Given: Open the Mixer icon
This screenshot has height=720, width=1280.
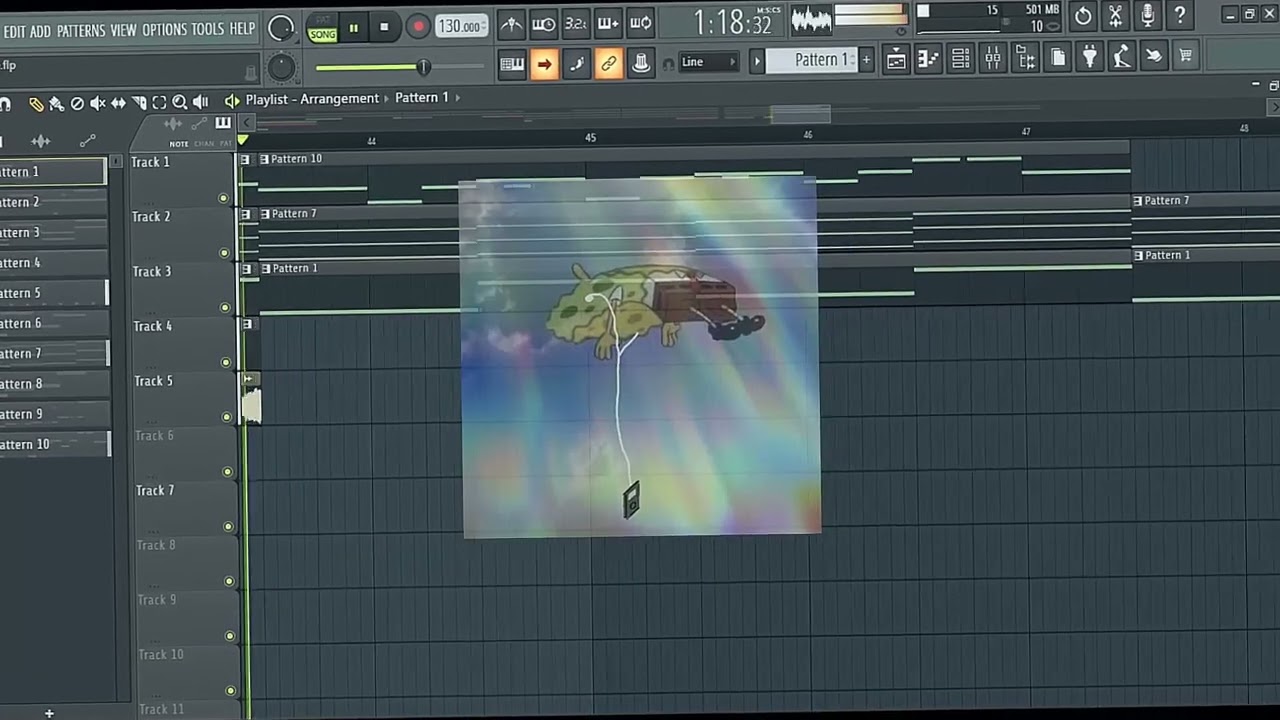Looking at the screenshot, I should 993,59.
